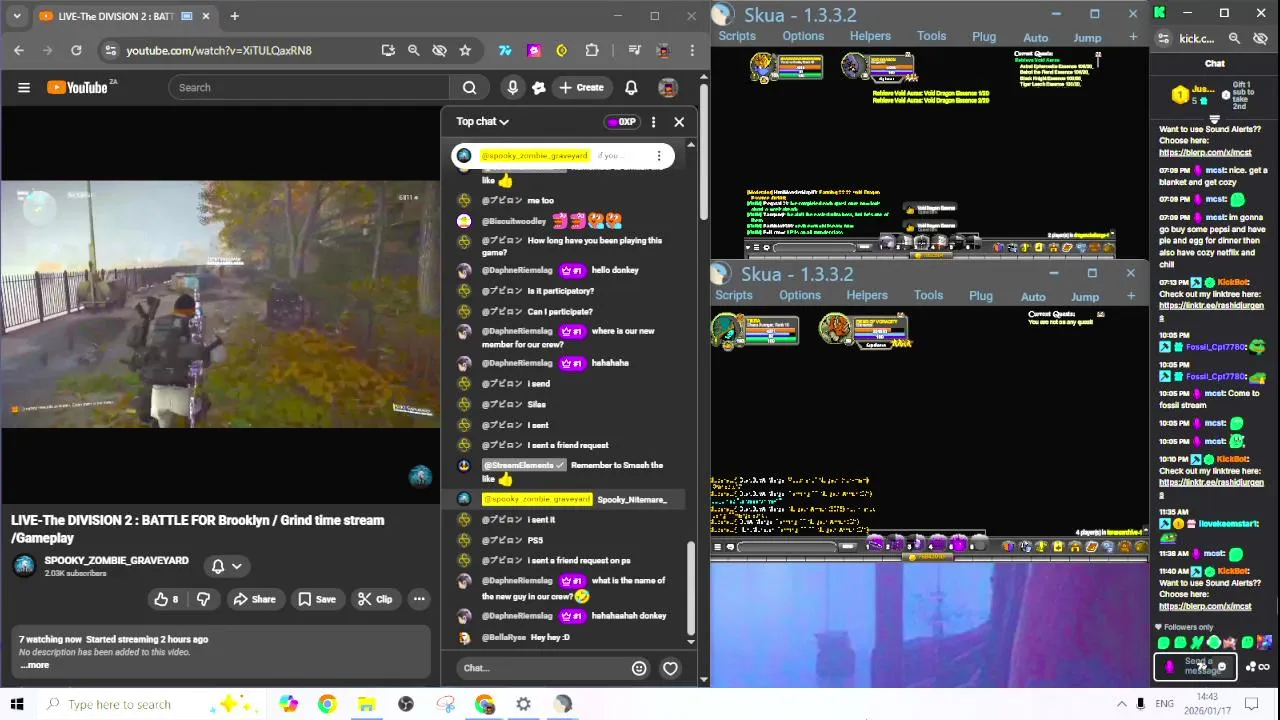This screenshot has height=720, width=1280.
Task: Expand the video description with ...more
Action: [x=34, y=665]
